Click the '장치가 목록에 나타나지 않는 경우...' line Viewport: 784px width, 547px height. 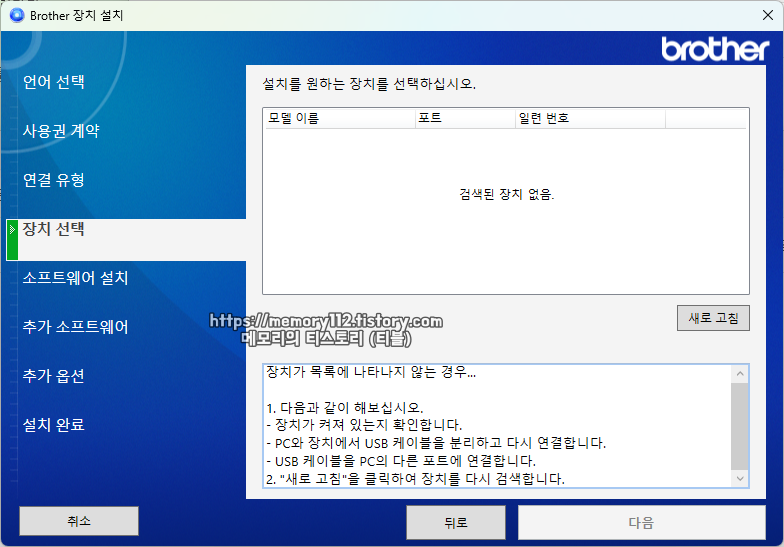(371, 372)
